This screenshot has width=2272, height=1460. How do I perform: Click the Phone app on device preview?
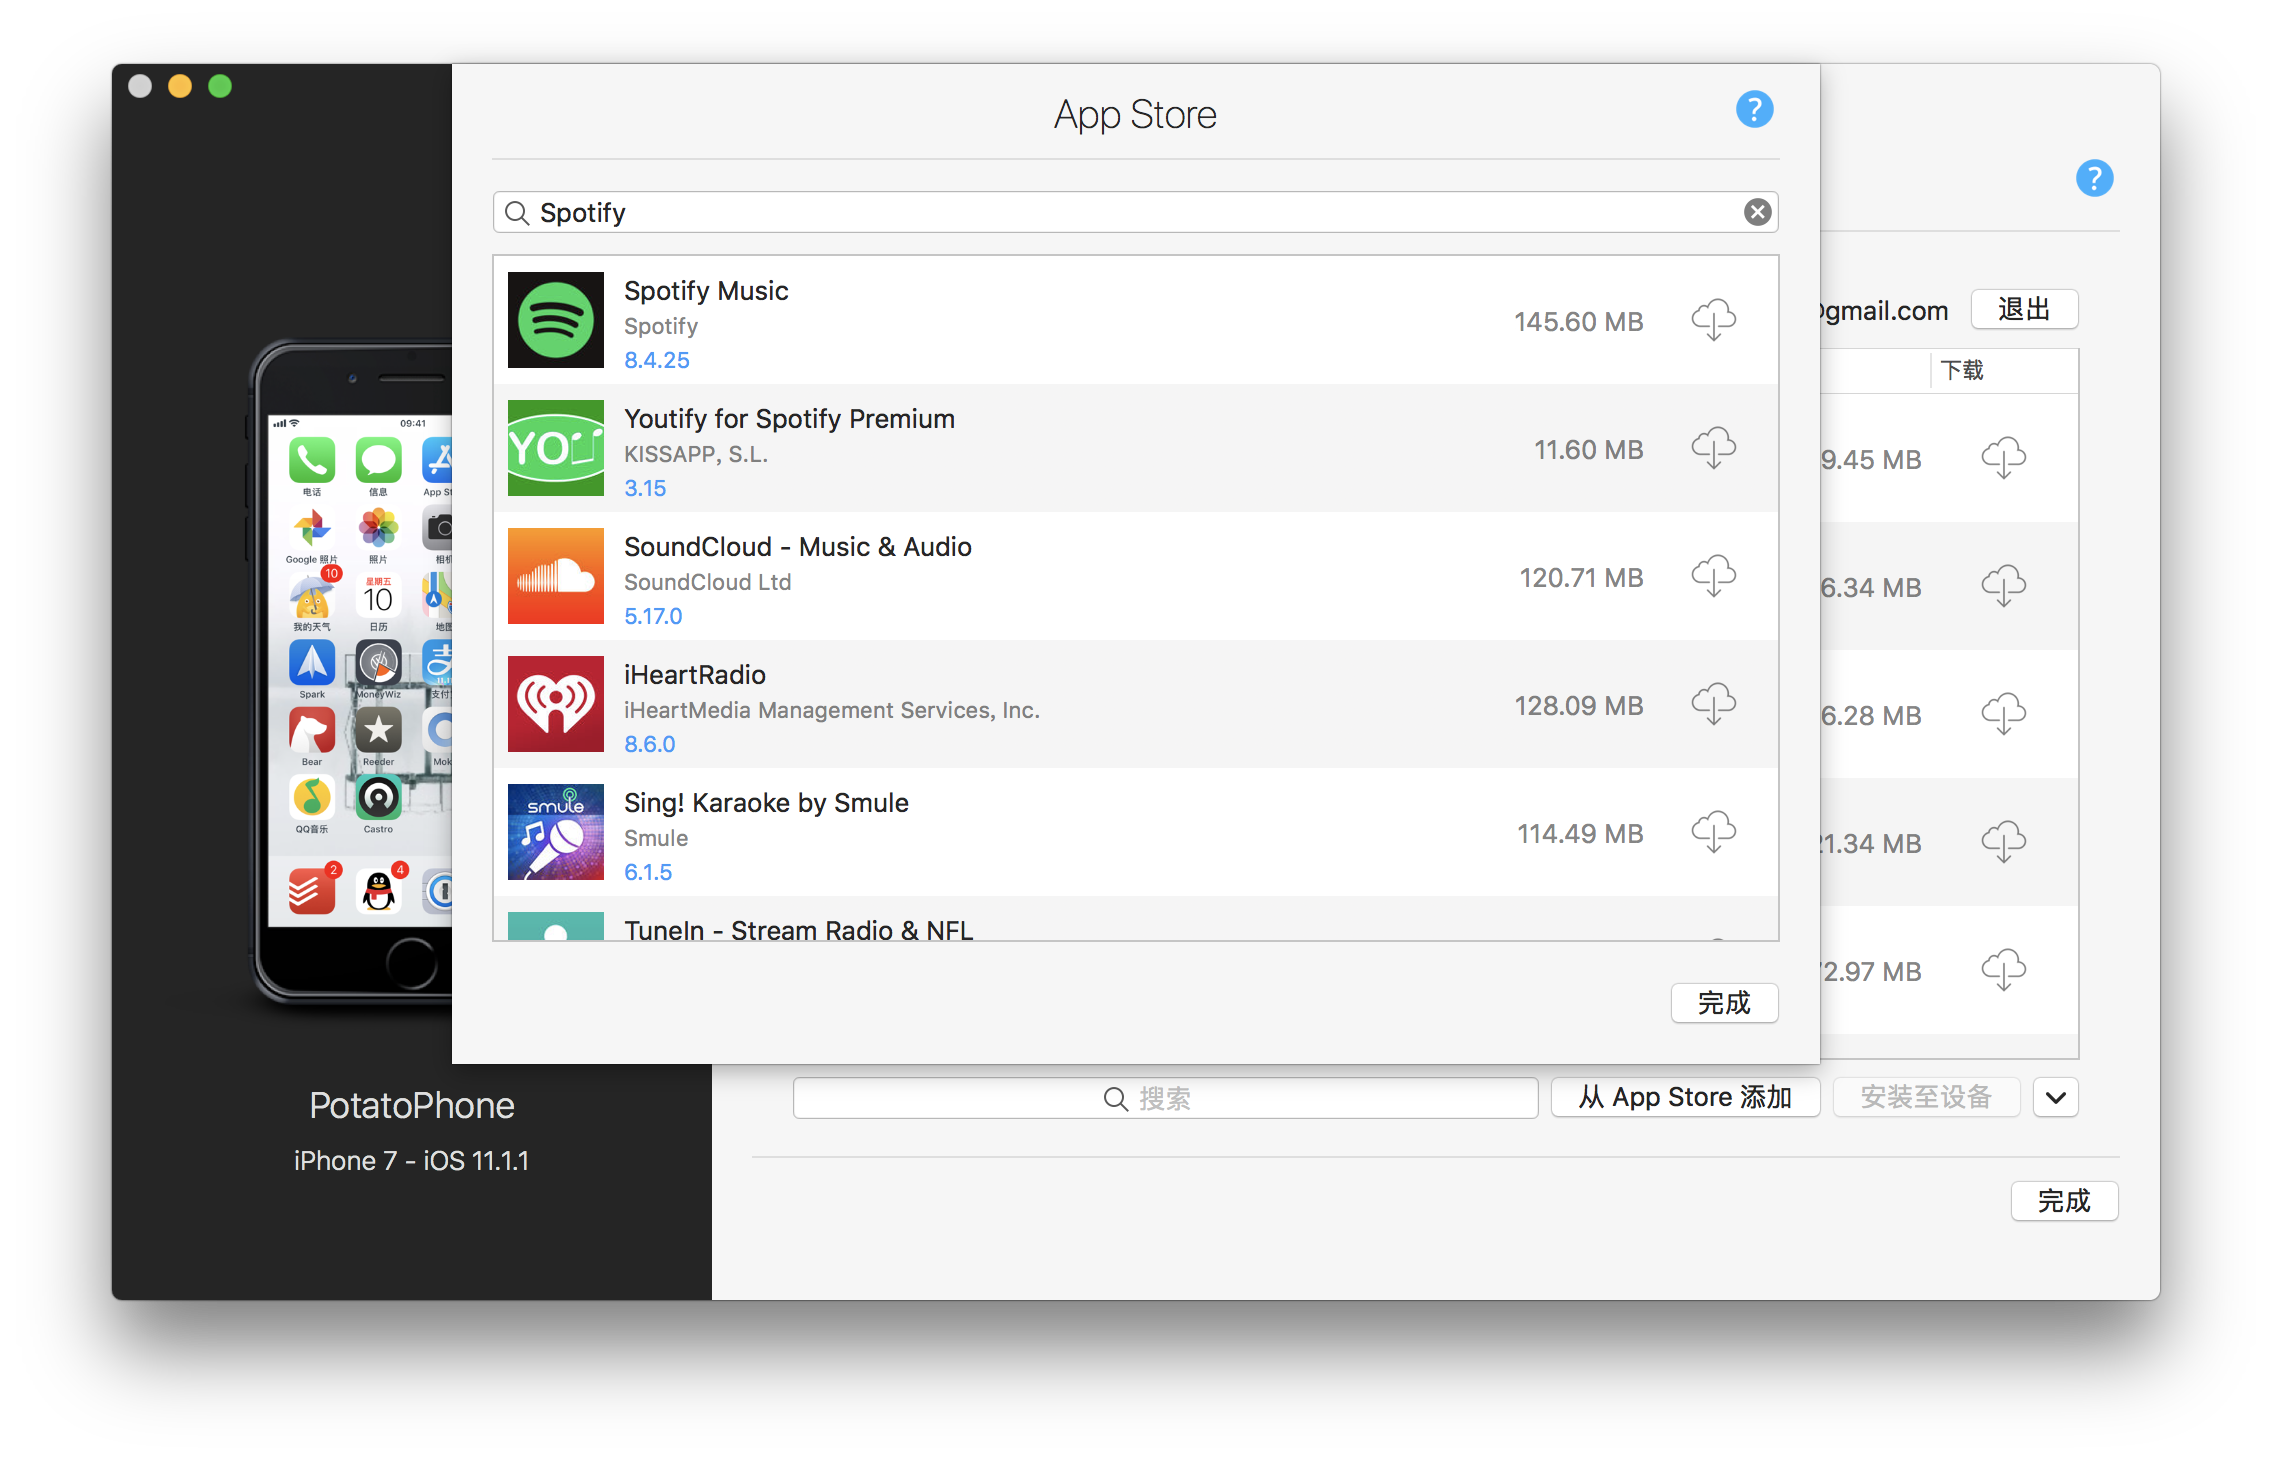coord(312,461)
